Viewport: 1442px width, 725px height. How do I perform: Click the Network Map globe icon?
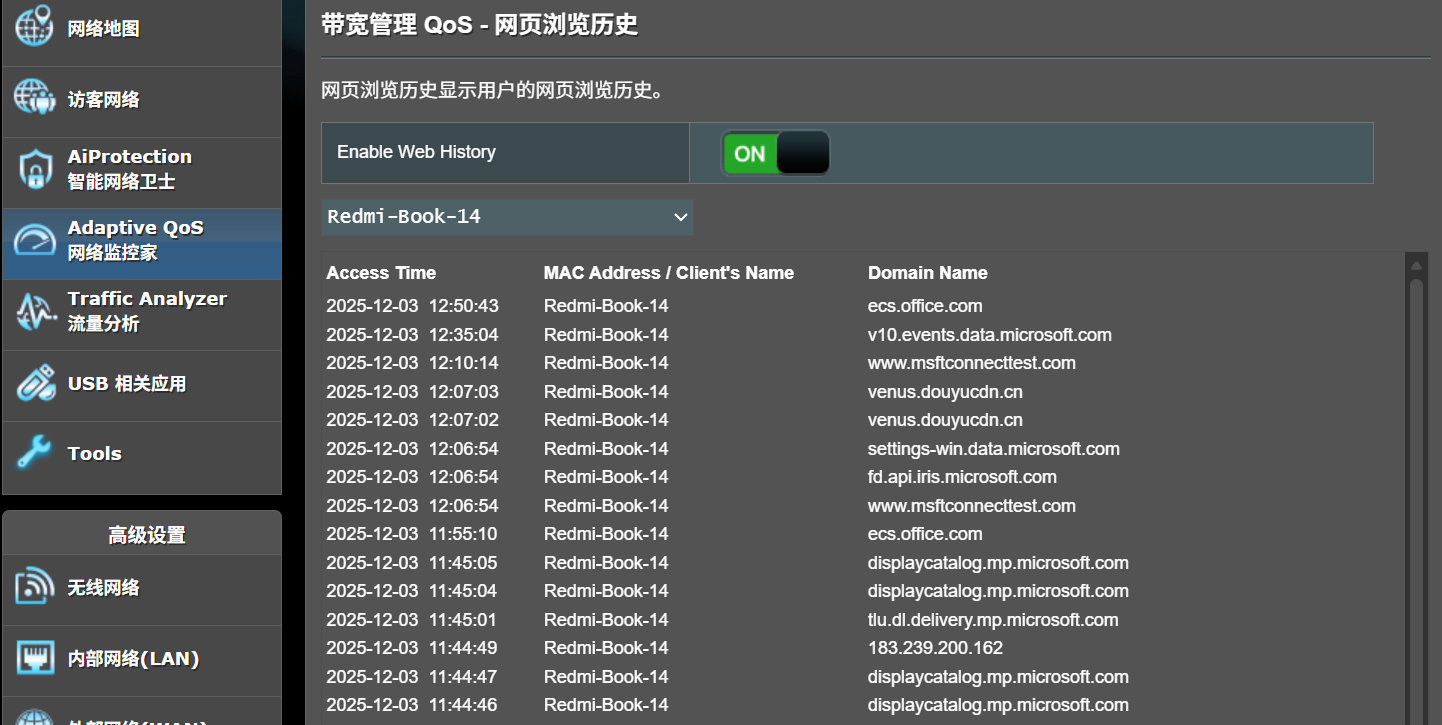point(33,26)
